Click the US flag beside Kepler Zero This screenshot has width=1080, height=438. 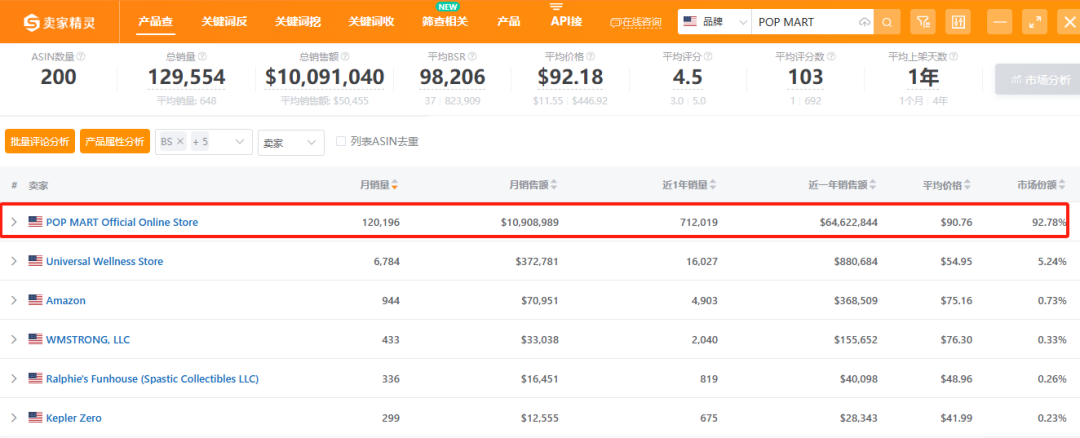(x=35, y=417)
